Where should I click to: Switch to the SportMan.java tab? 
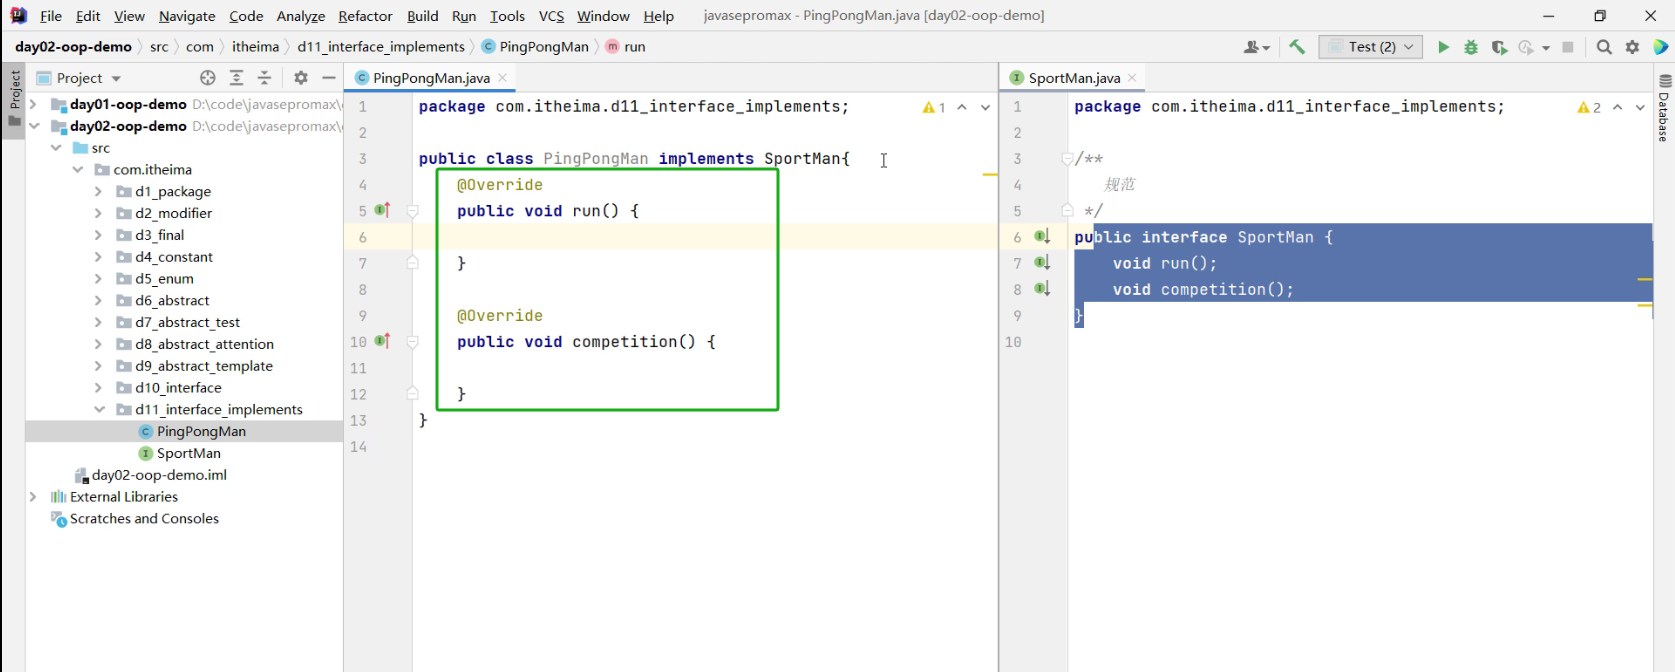click(x=1074, y=78)
